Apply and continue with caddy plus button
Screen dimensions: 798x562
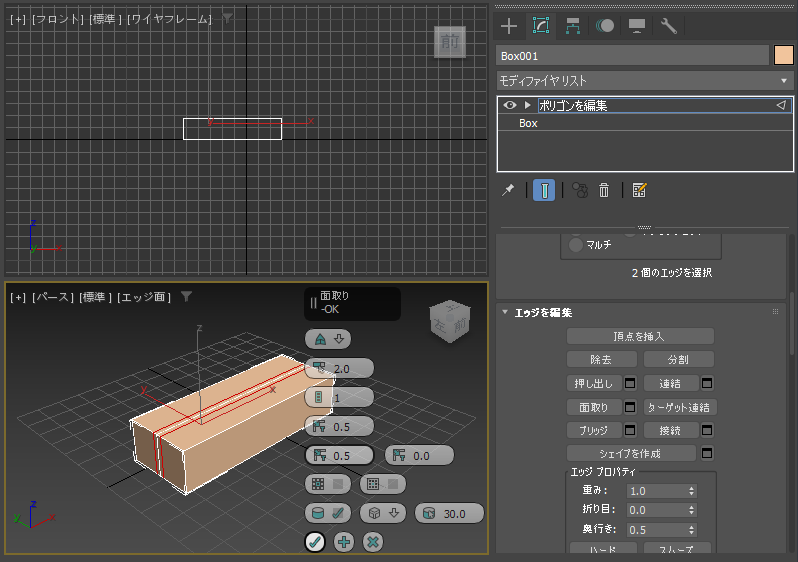point(344,542)
